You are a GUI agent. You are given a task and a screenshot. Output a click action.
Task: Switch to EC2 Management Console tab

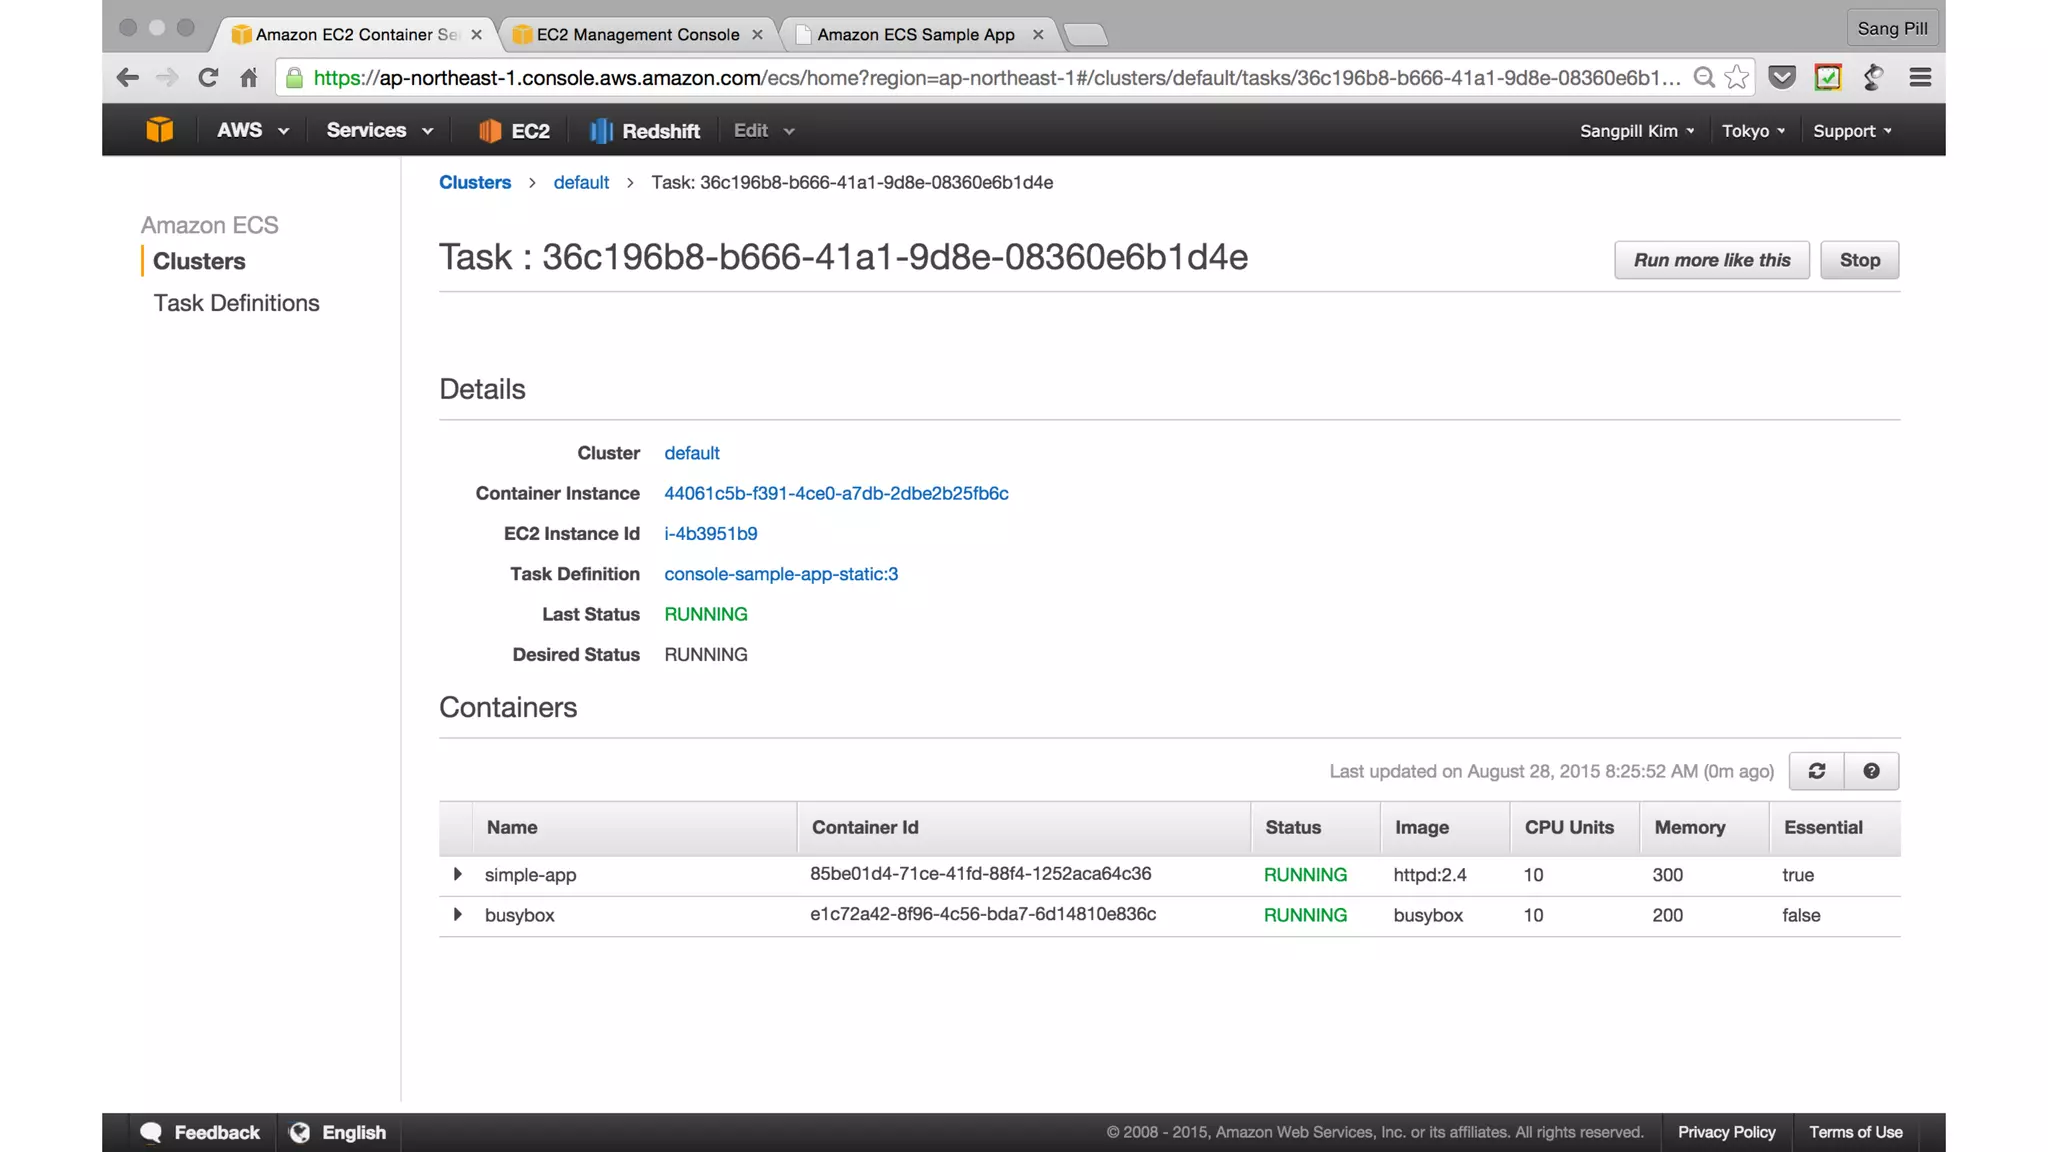point(637,35)
